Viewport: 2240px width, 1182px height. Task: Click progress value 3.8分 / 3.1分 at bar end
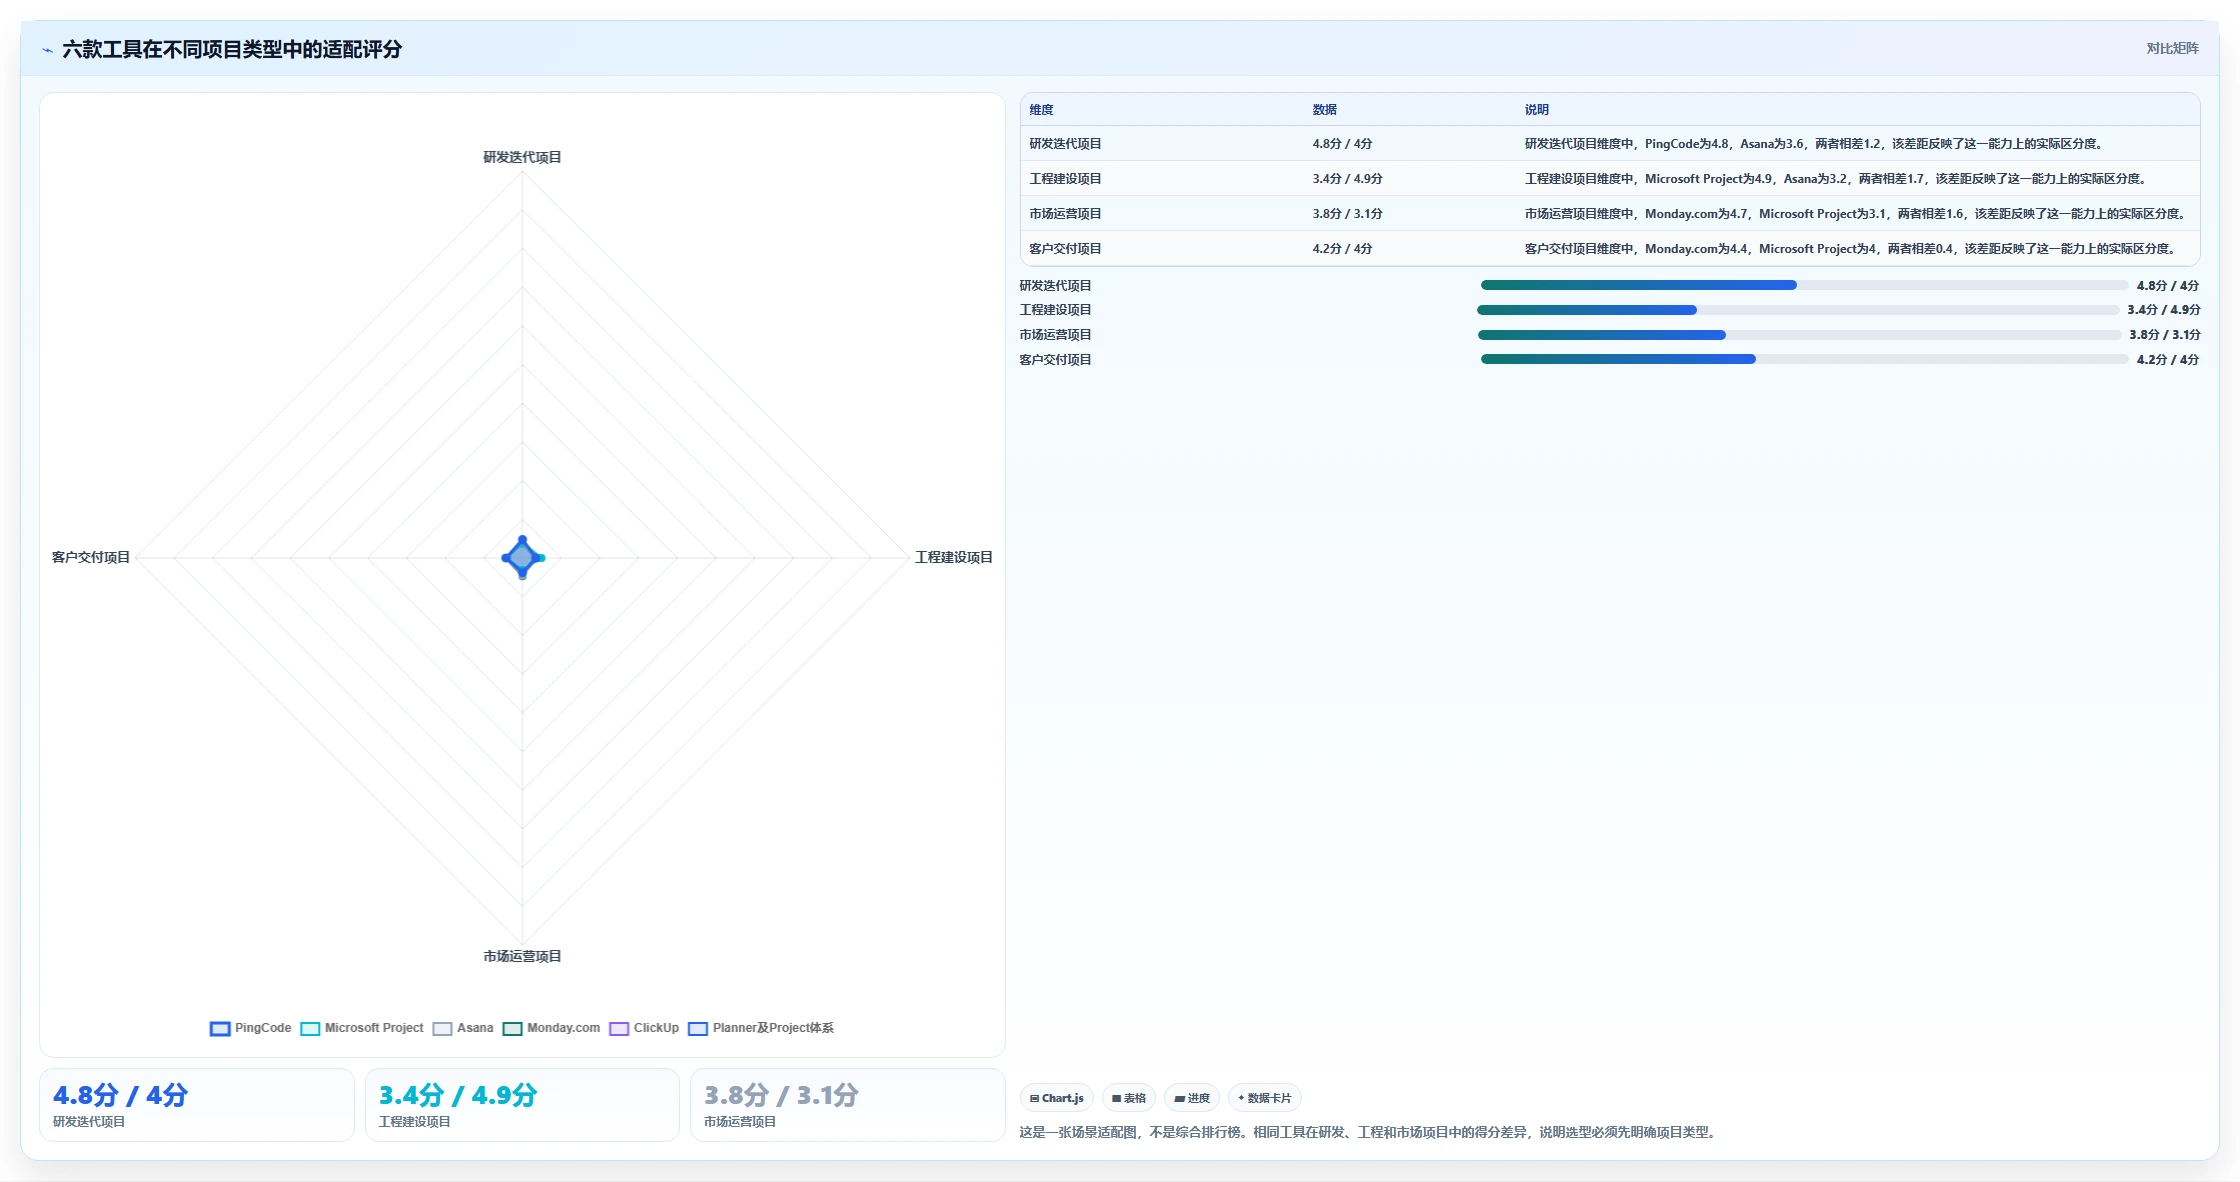(2165, 335)
